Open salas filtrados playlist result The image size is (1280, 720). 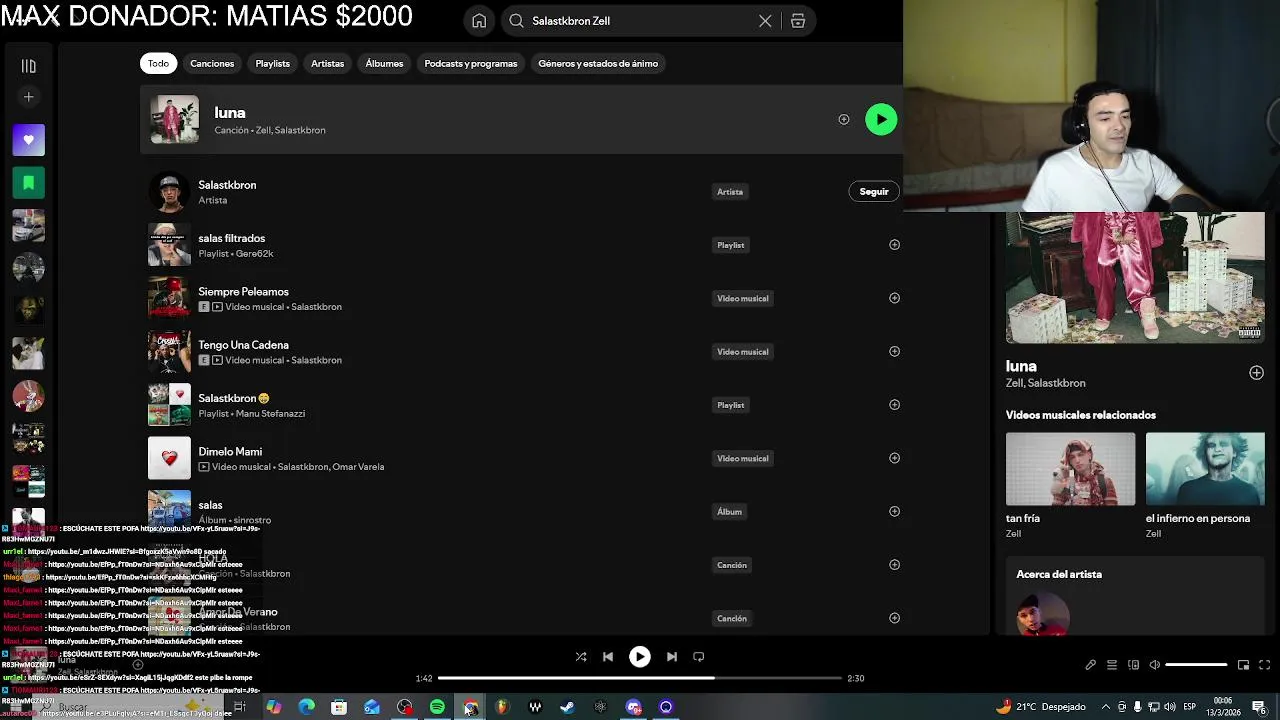point(232,238)
